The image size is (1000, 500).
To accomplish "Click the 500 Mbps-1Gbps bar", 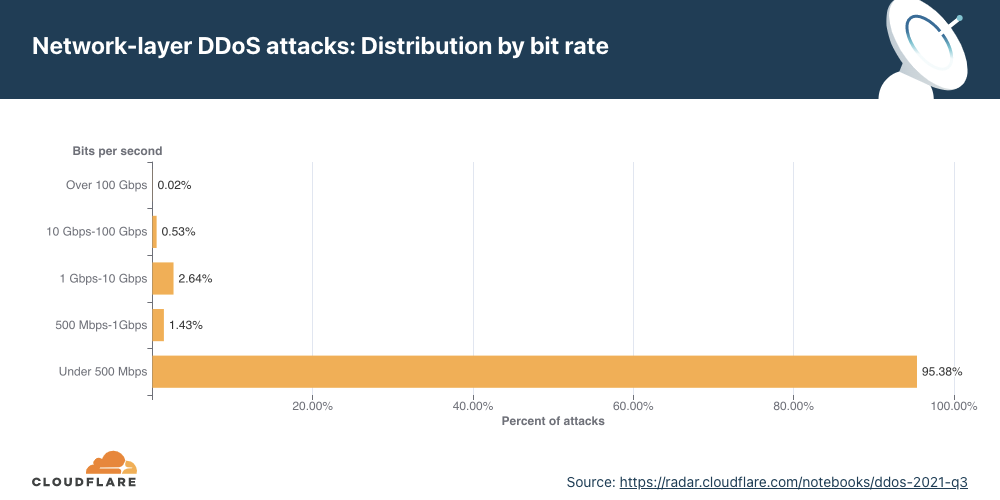I will point(158,325).
